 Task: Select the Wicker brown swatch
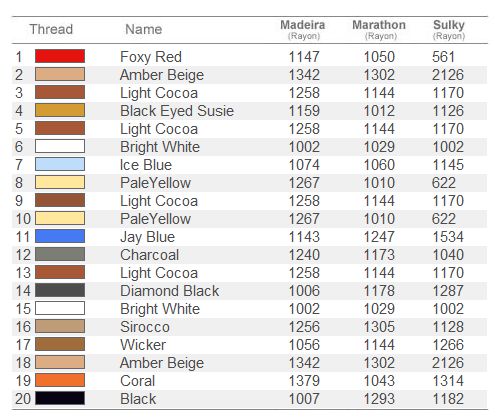(x=60, y=344)
